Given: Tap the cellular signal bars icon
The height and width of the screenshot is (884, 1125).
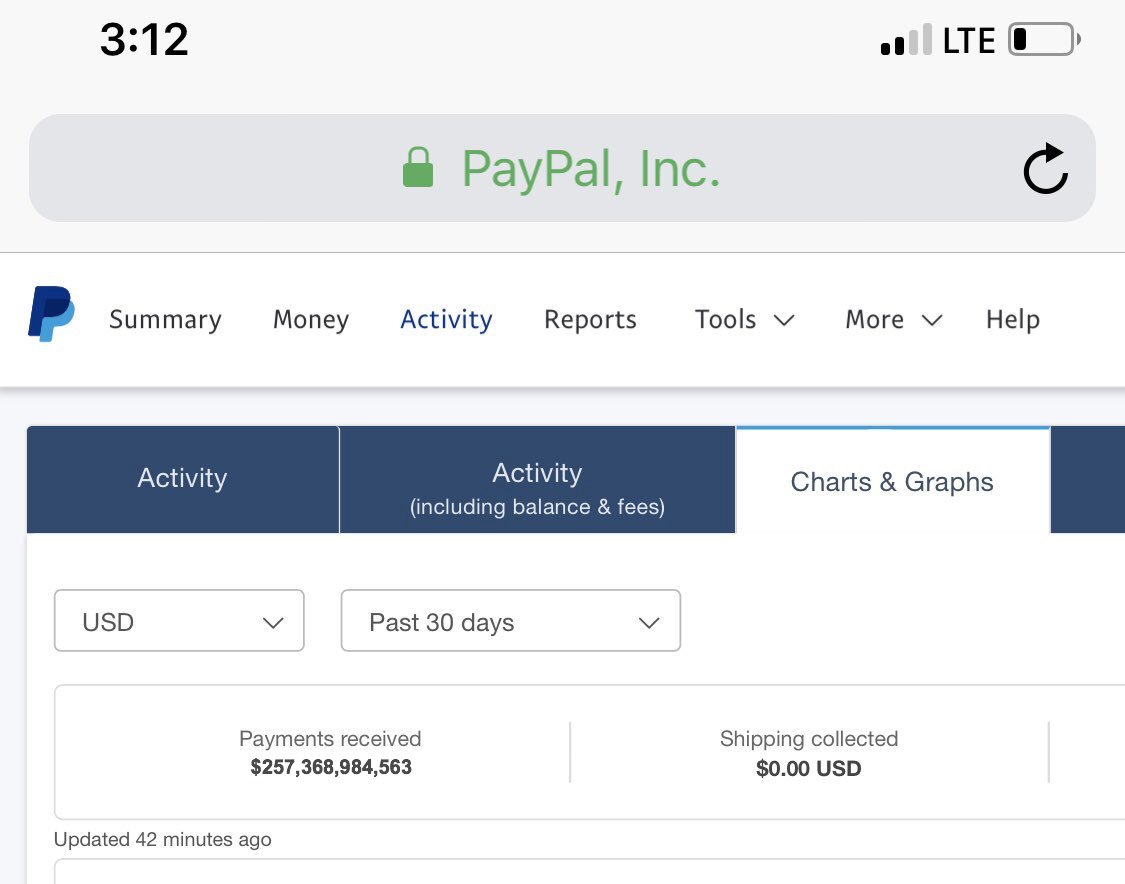Looking at the screenshot, I should tap(906, 40).
